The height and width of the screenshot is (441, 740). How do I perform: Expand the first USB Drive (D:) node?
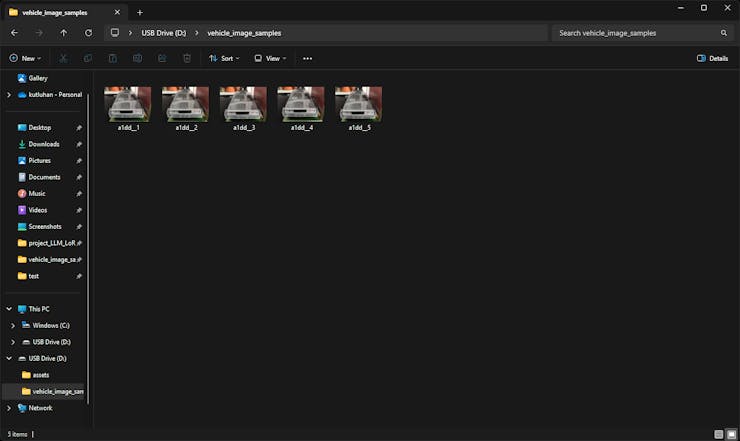(x=13, y=342)
